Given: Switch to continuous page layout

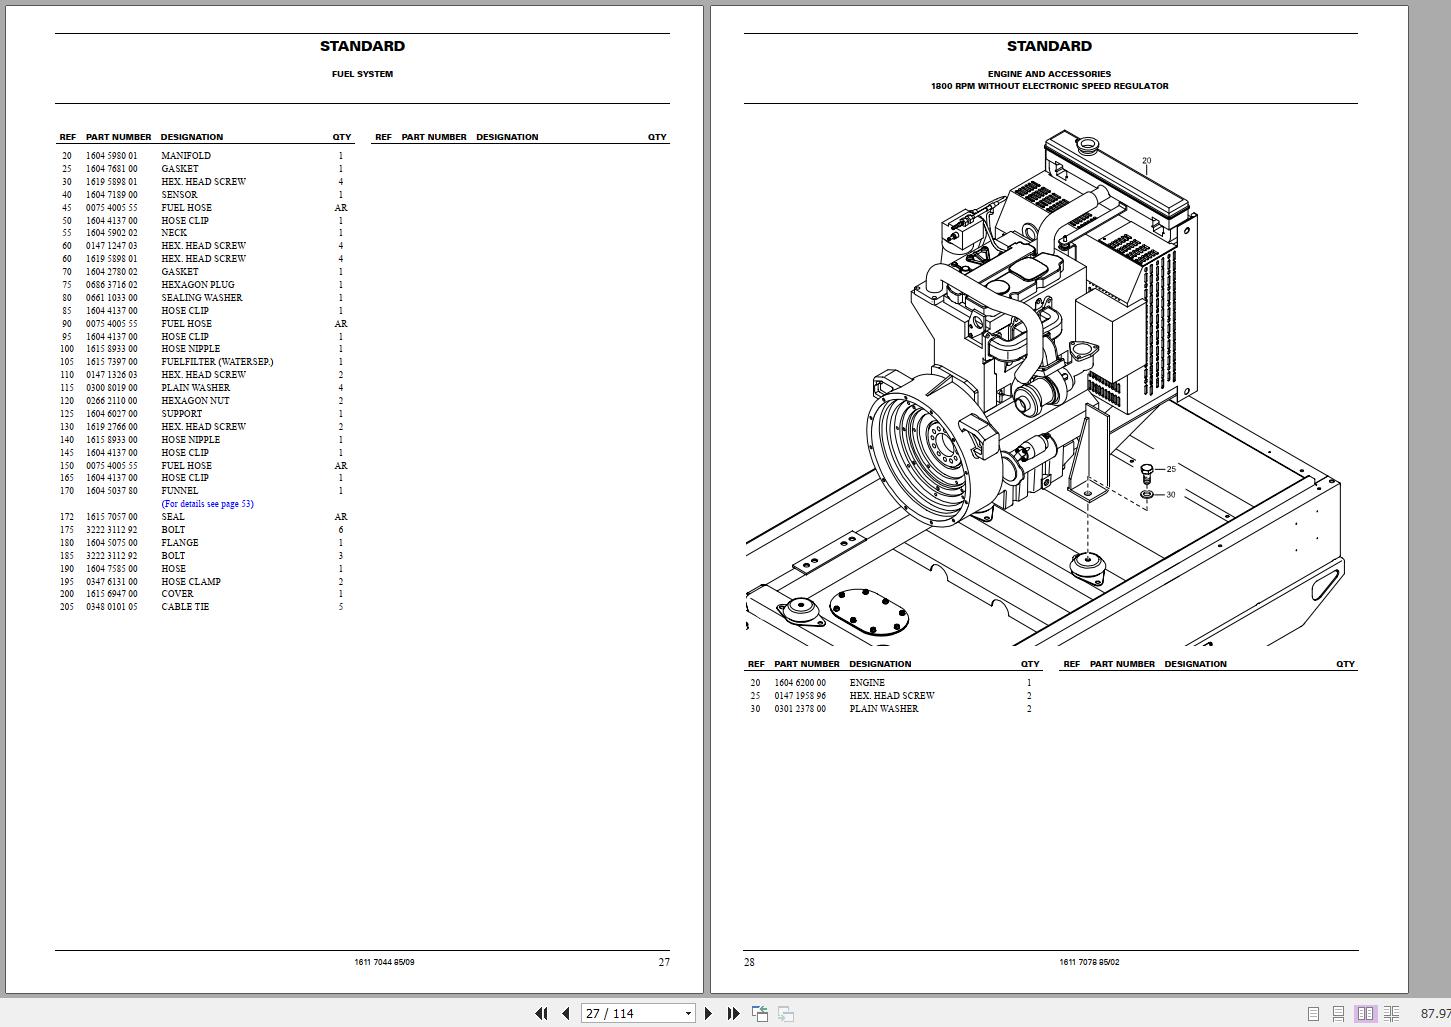Looking at the screenshot, I should pyautogui.click(x=1339, y=1013).
